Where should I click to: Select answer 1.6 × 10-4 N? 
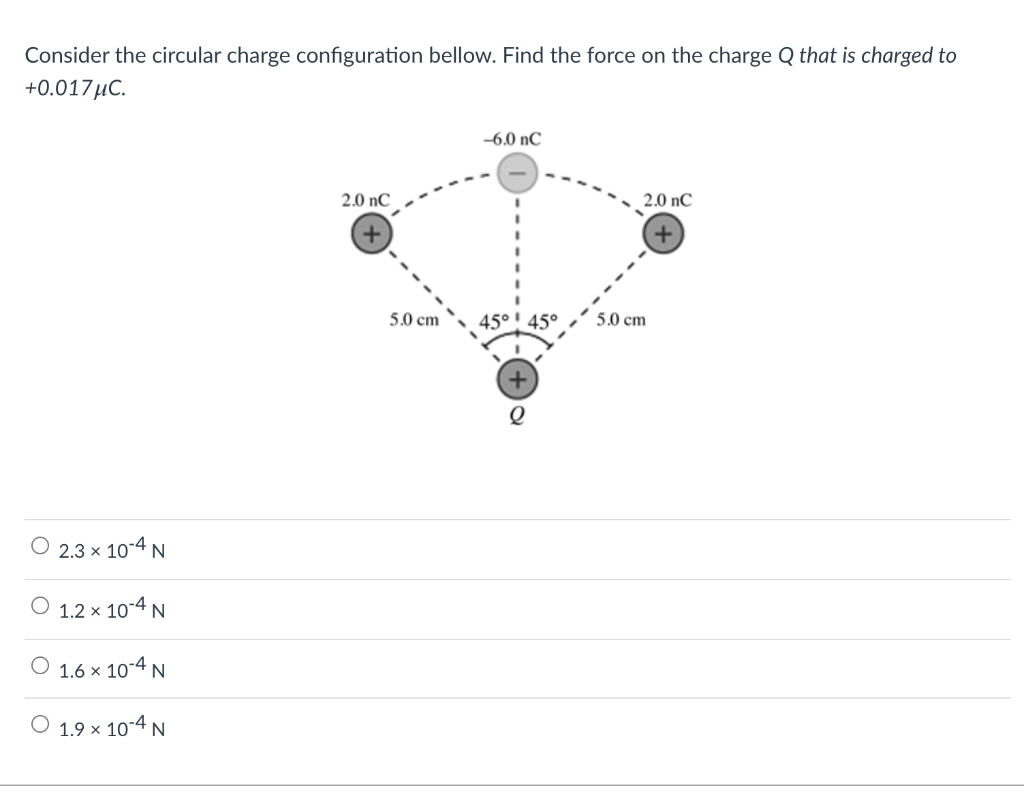(37, 664)
